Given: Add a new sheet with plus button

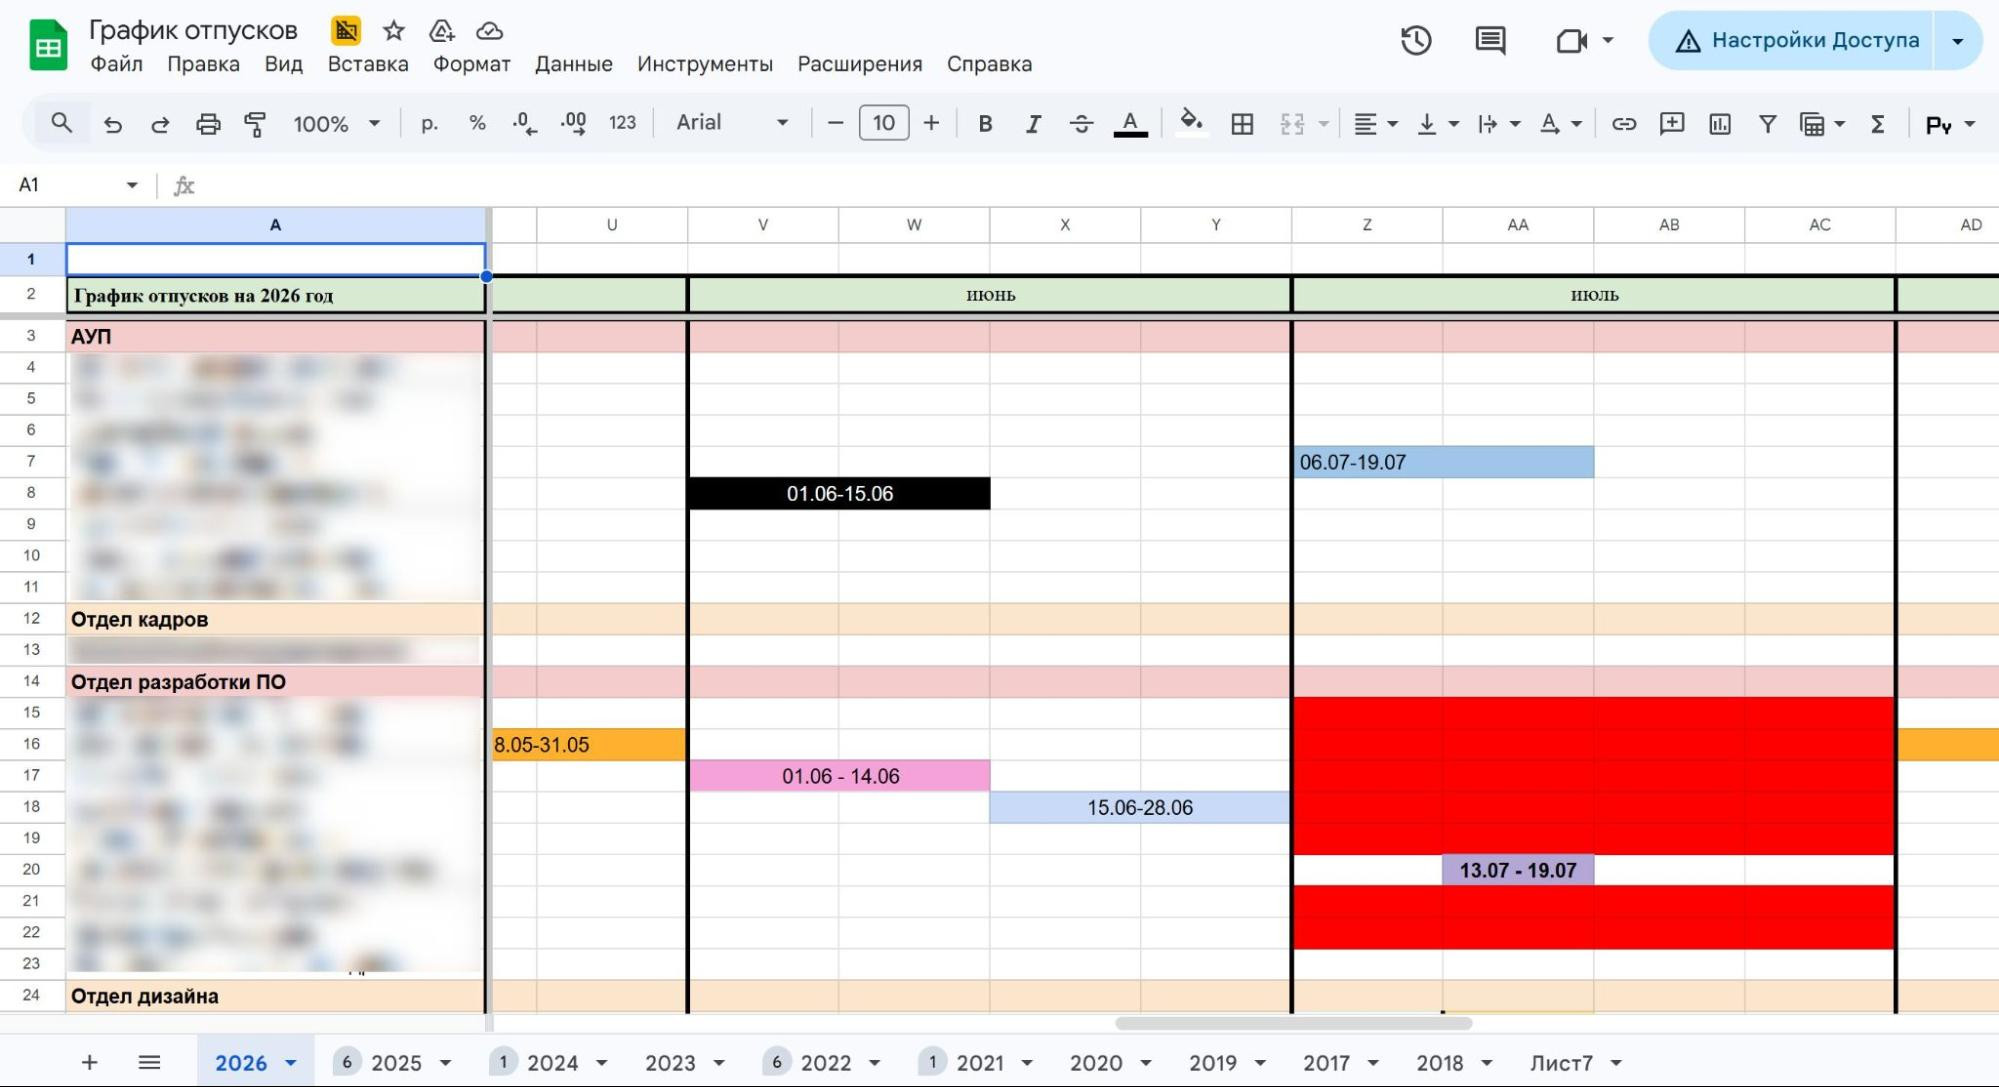Looking at the screenshot, I should [x=89, y=1062].
